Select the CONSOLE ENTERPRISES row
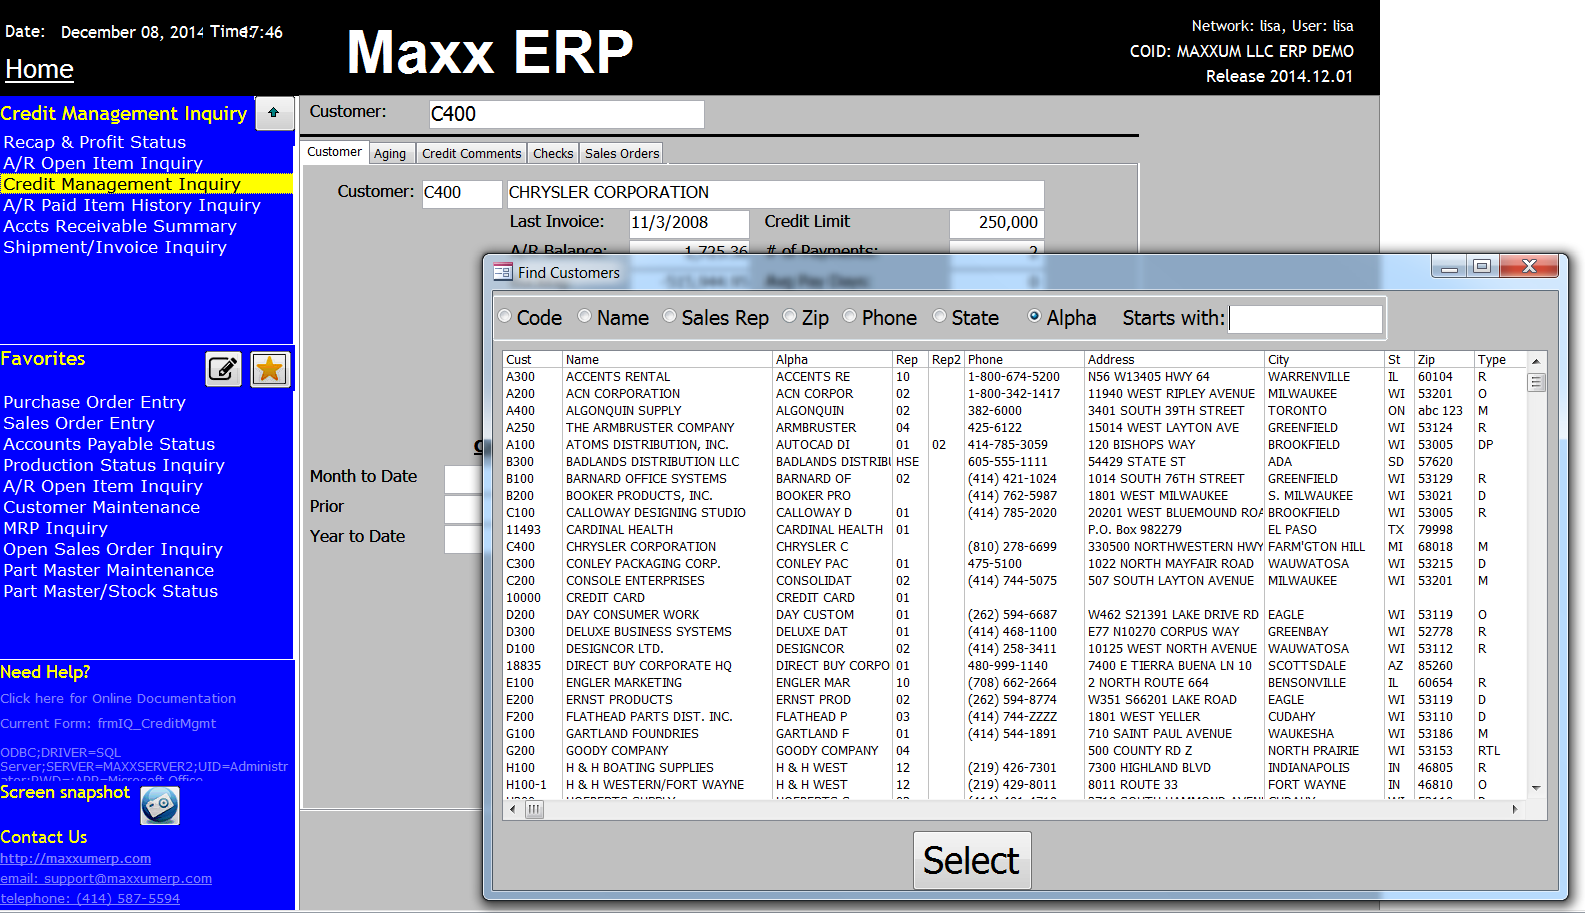 pos(1015,581)
